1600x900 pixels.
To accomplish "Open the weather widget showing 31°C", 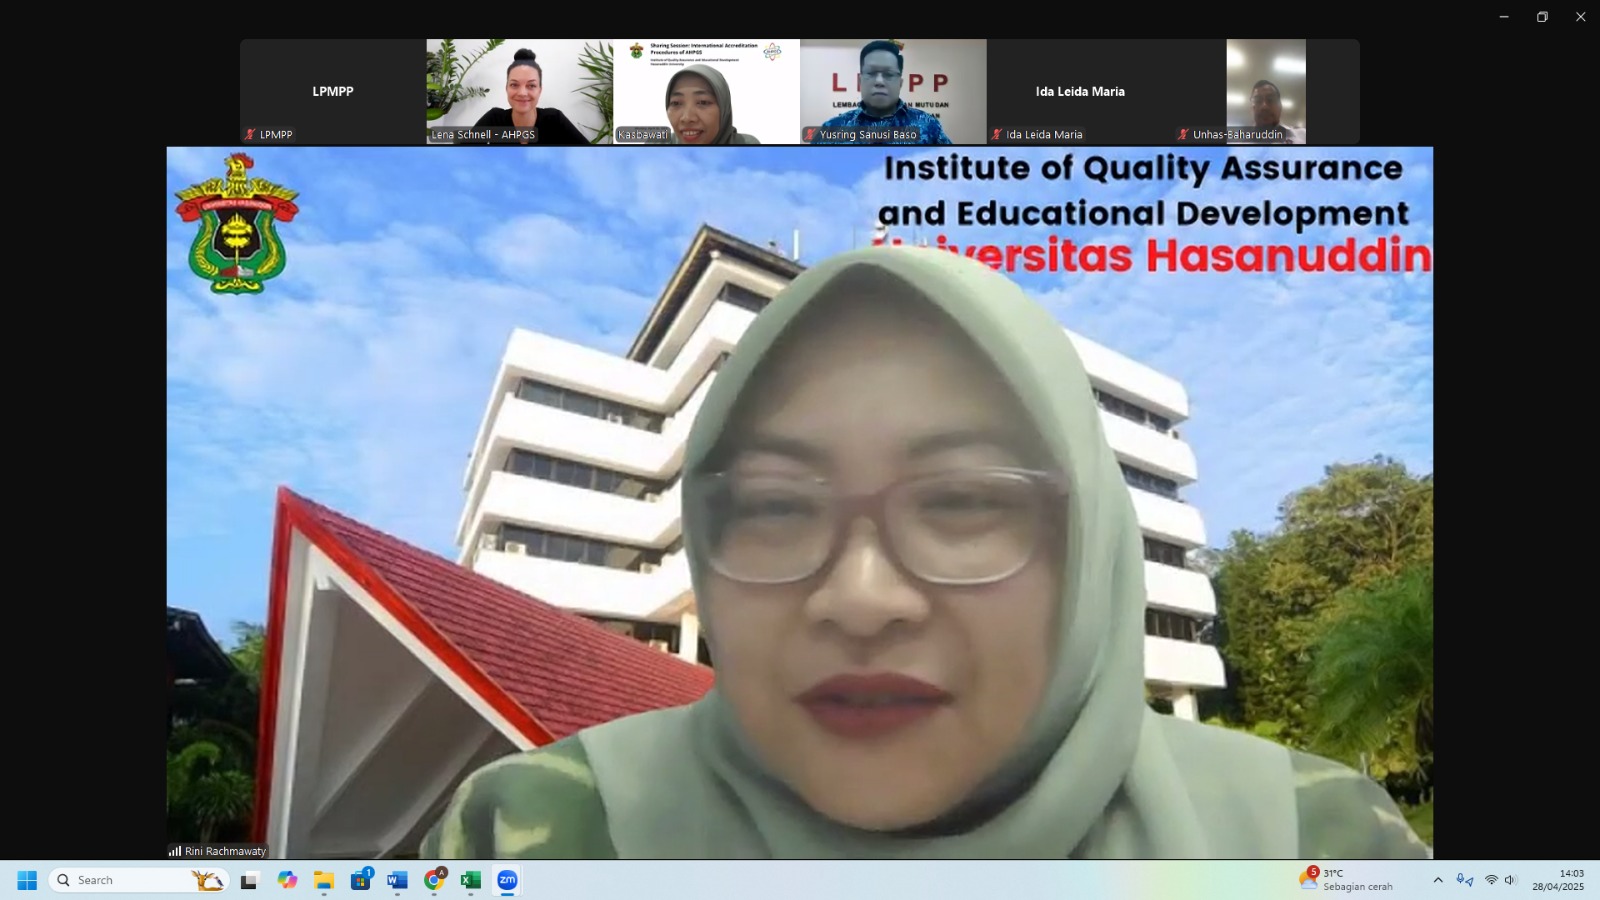I will (x=1350, y=880).
